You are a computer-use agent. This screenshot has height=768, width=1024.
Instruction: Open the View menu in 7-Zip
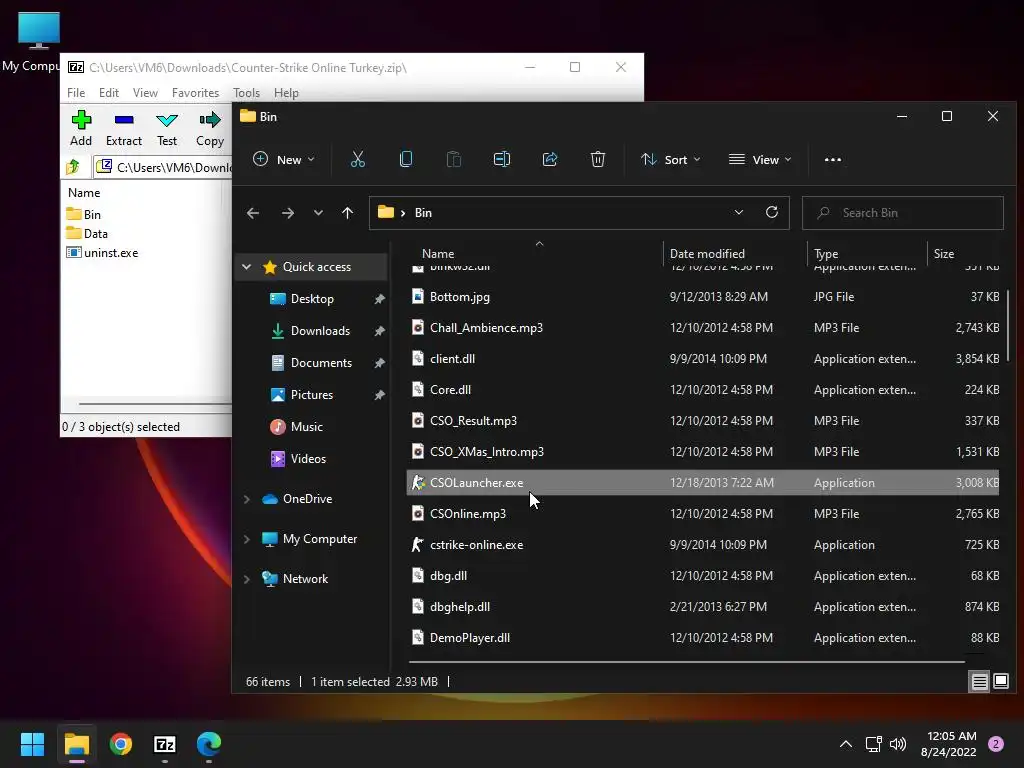click(x=145, y=93)
